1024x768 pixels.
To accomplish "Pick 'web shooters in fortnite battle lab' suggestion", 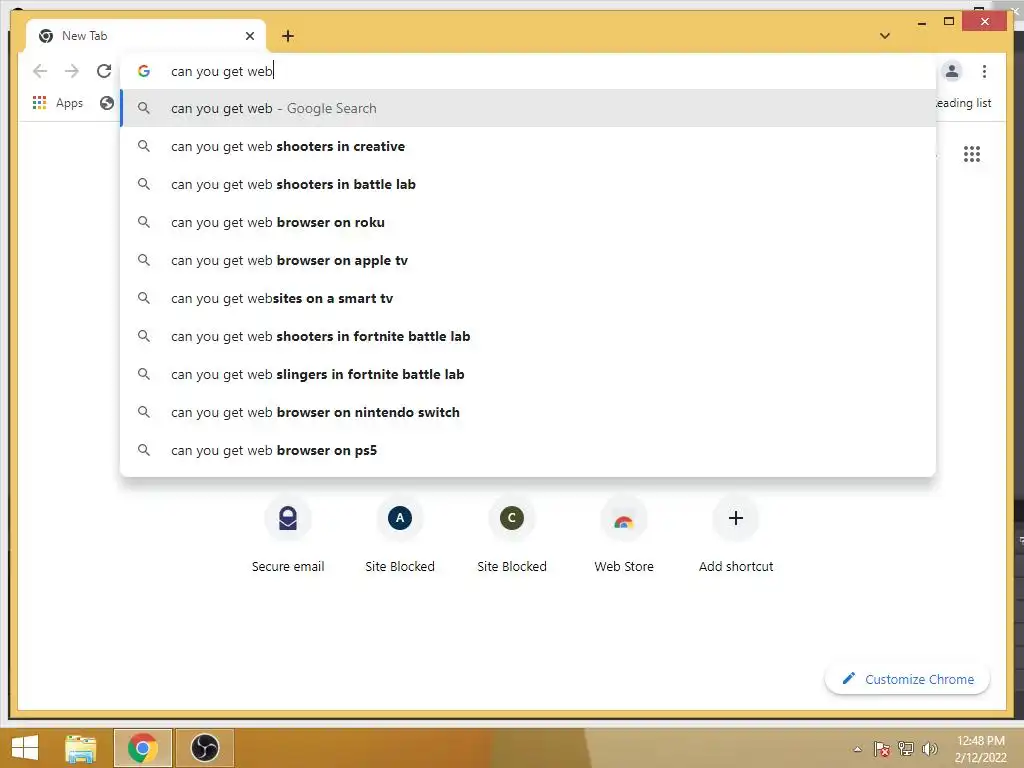I will (x=528, y=336).
